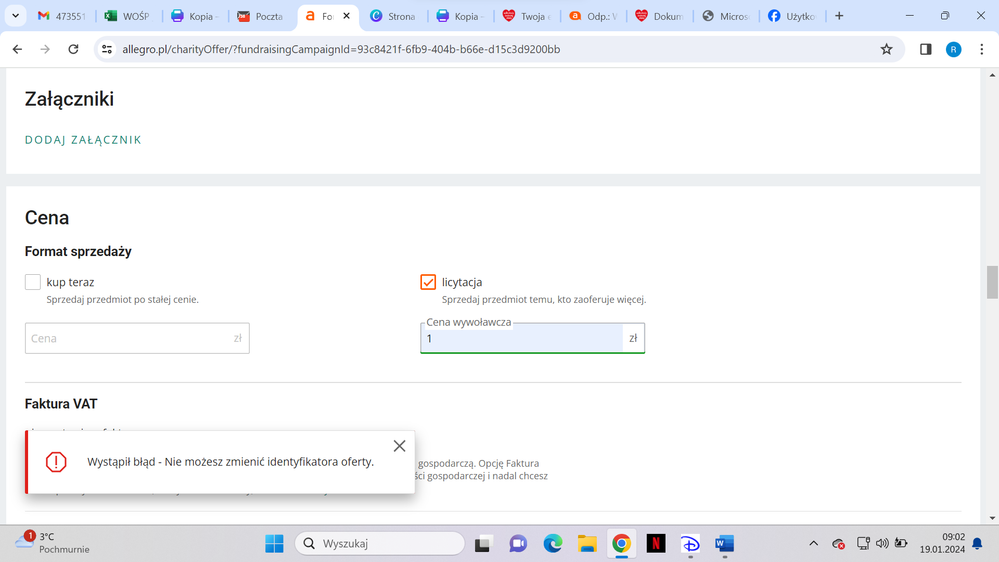This screenshot has height=562, width=999.
Task: Show hidden system tray icons
Action: tap(813, 544)
